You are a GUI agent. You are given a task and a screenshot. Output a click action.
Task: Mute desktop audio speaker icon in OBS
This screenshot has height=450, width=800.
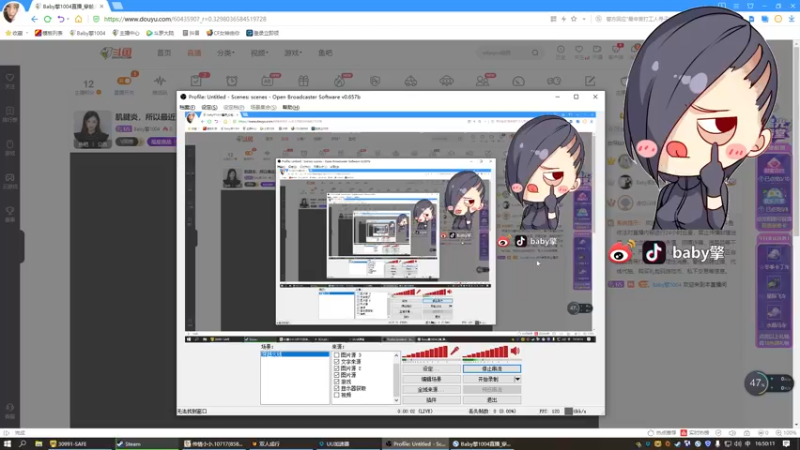[515, 351]
